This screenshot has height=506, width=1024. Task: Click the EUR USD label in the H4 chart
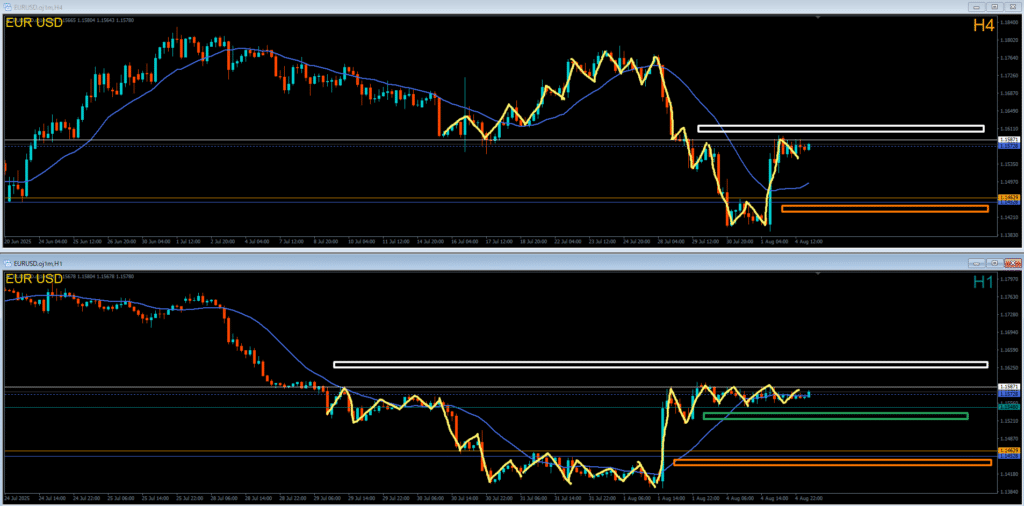point(34,23)
